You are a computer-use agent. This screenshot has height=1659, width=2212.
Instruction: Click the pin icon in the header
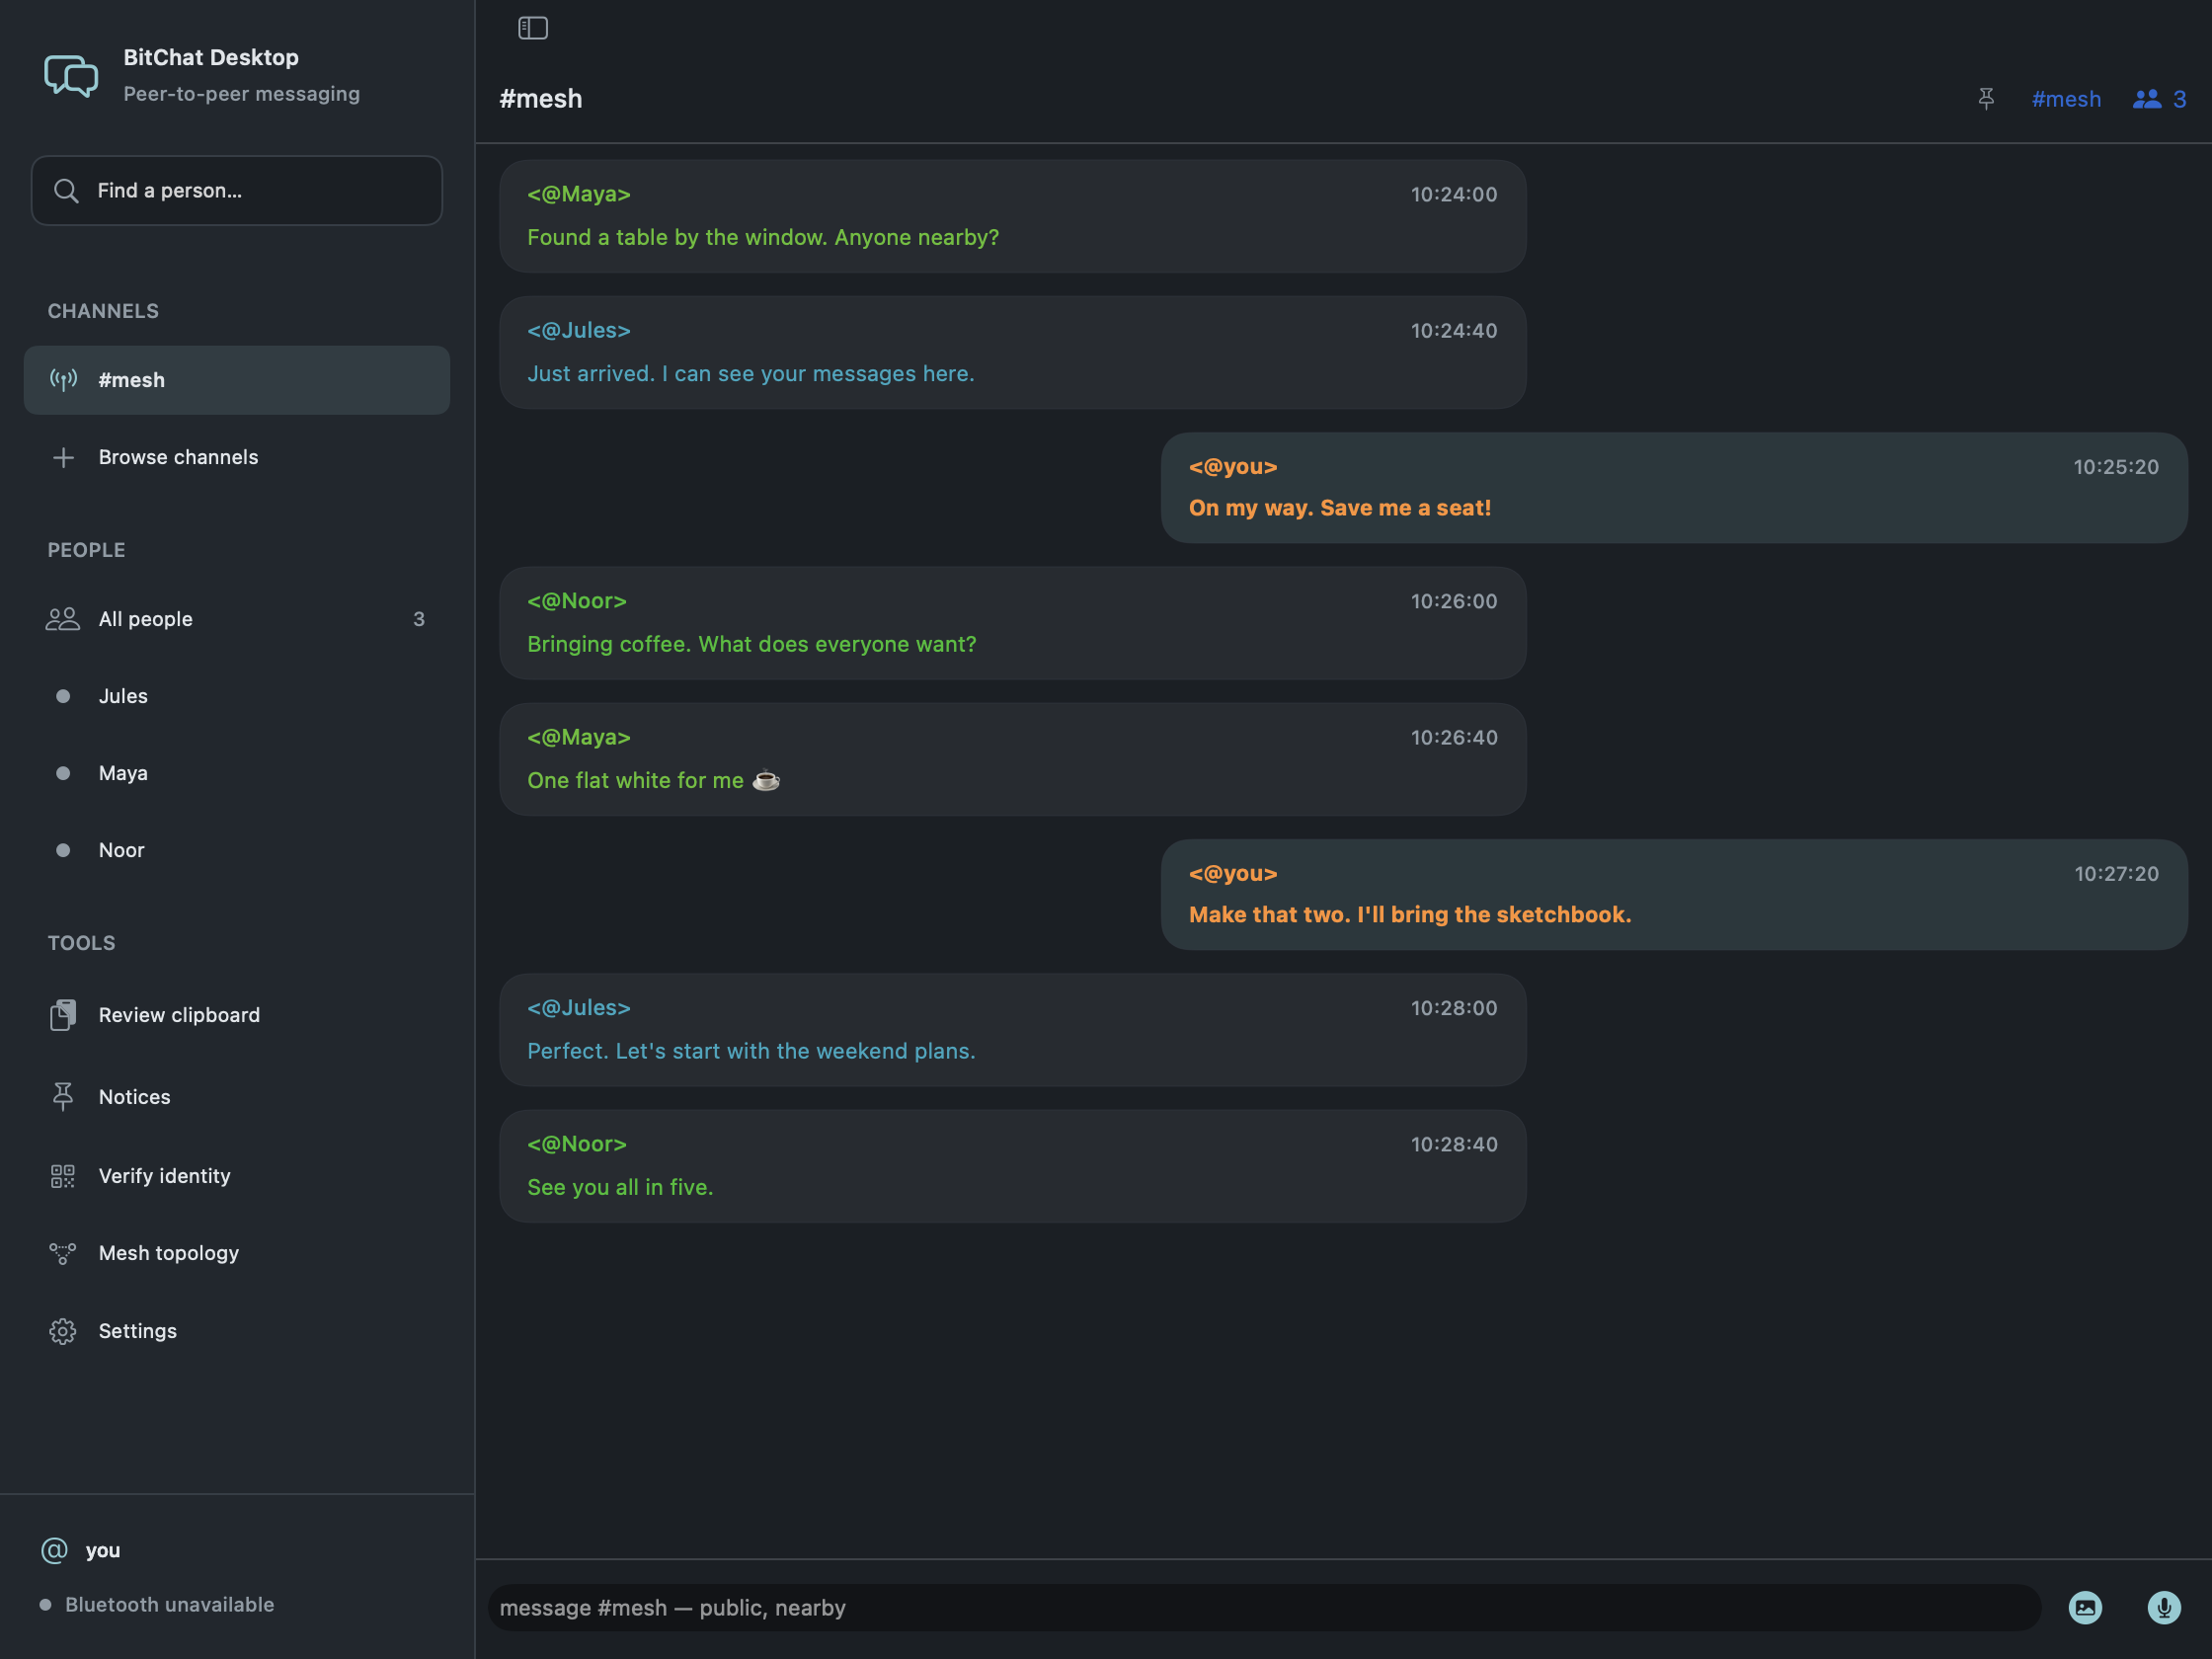(x=1986, y=98)
